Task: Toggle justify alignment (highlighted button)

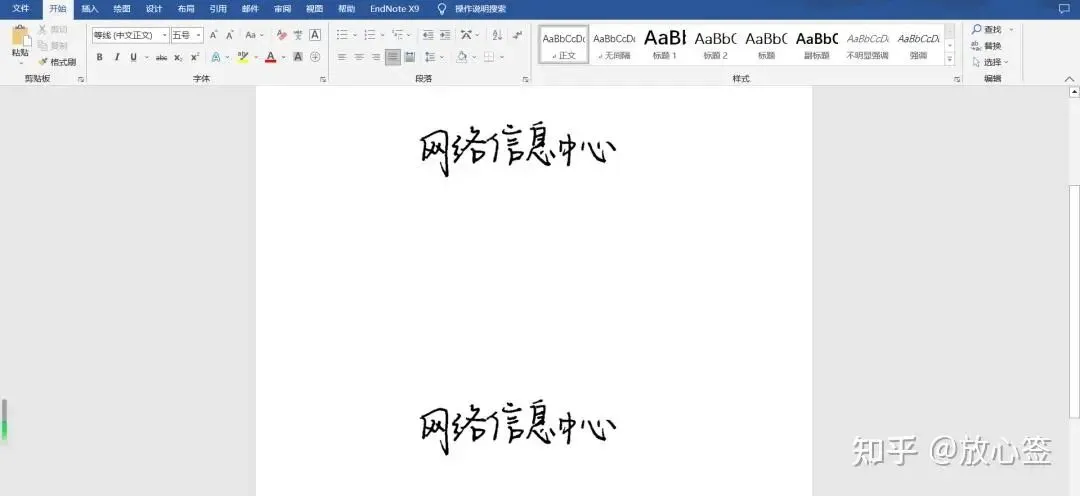Action: (393, 57)
